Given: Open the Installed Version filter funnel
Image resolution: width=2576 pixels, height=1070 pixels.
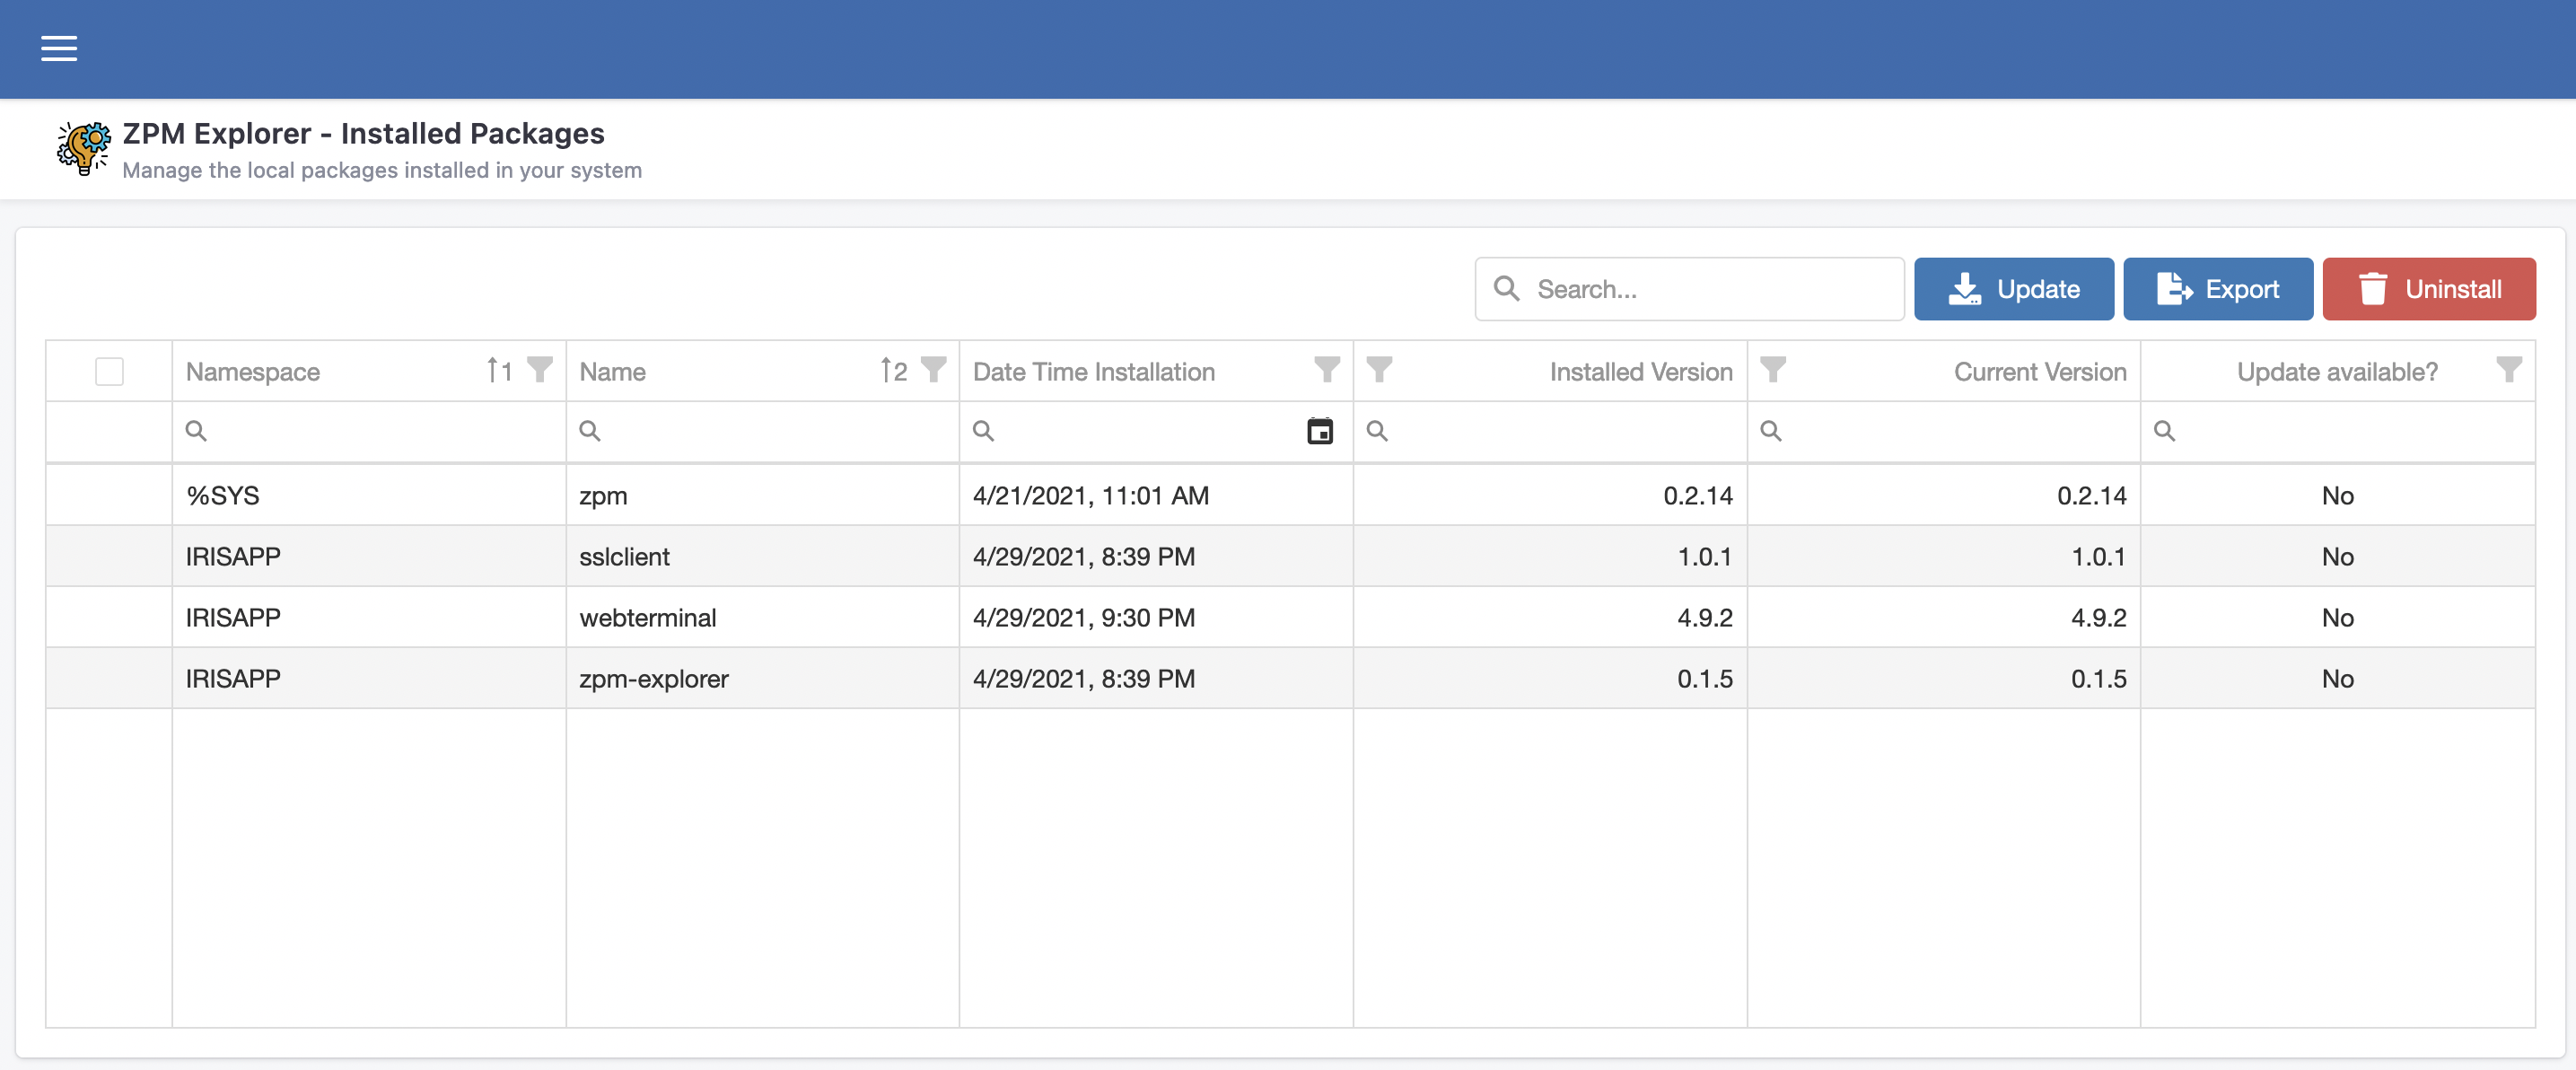Looking at the screenshot, I should pos(1379,370).
